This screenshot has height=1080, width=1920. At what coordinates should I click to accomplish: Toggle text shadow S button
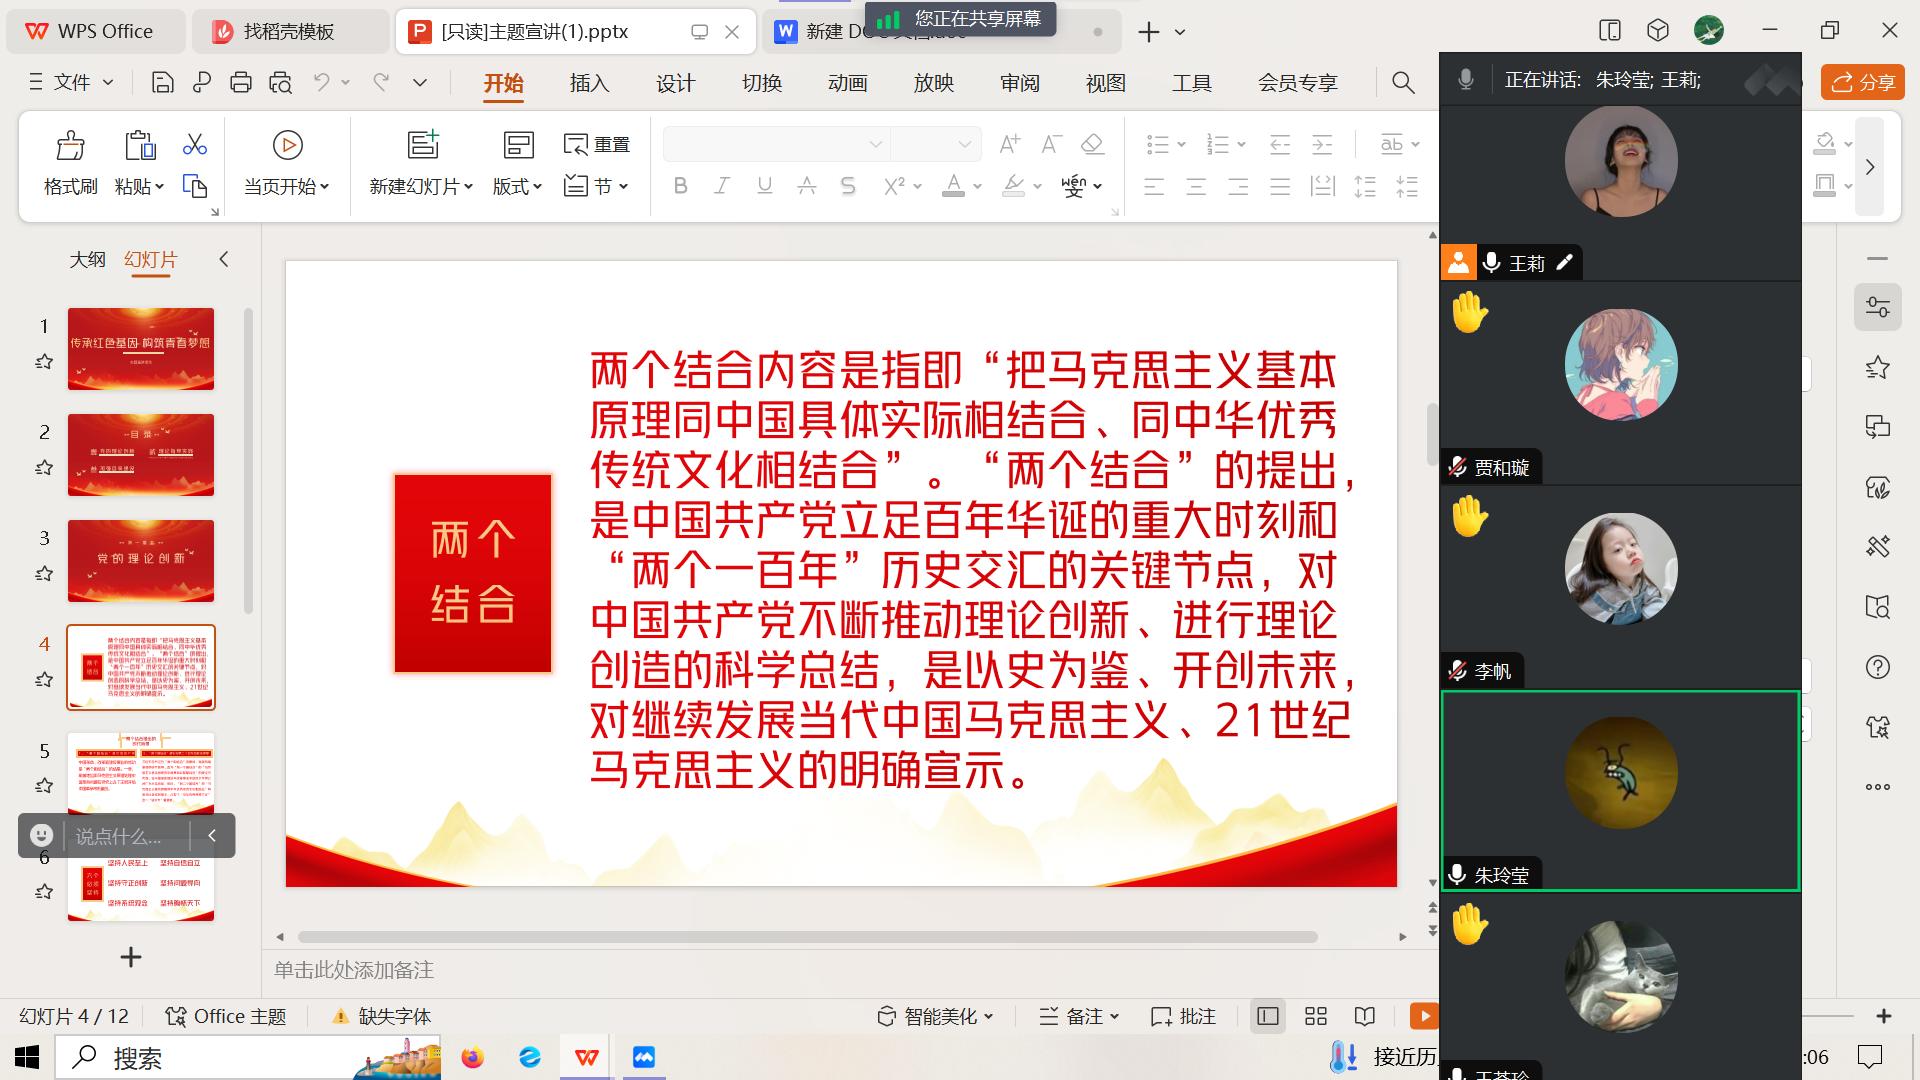click(x=848, y=186)
